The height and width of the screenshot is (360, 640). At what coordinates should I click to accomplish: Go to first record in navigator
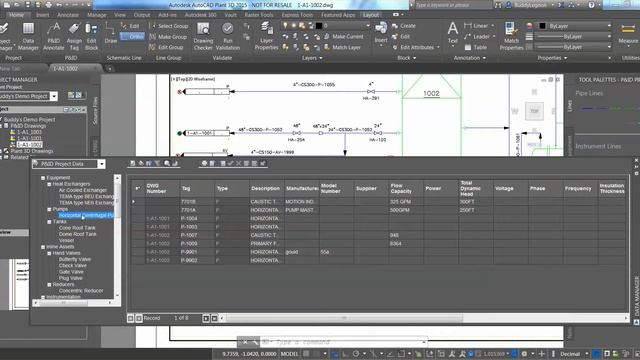click(131, 318)
